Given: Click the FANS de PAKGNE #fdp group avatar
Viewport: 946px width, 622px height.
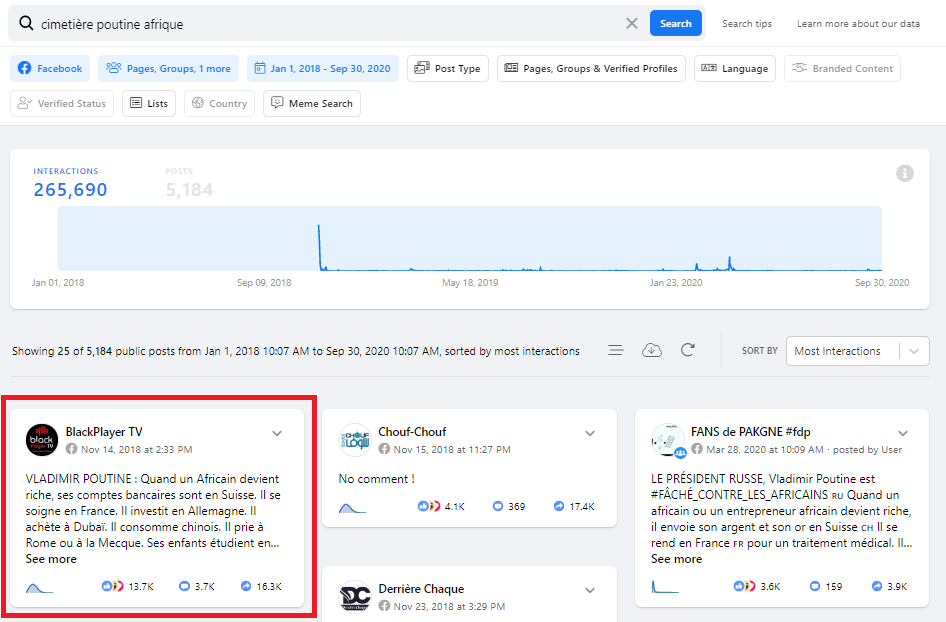Looking at the screenshot, I should [668, 440].
